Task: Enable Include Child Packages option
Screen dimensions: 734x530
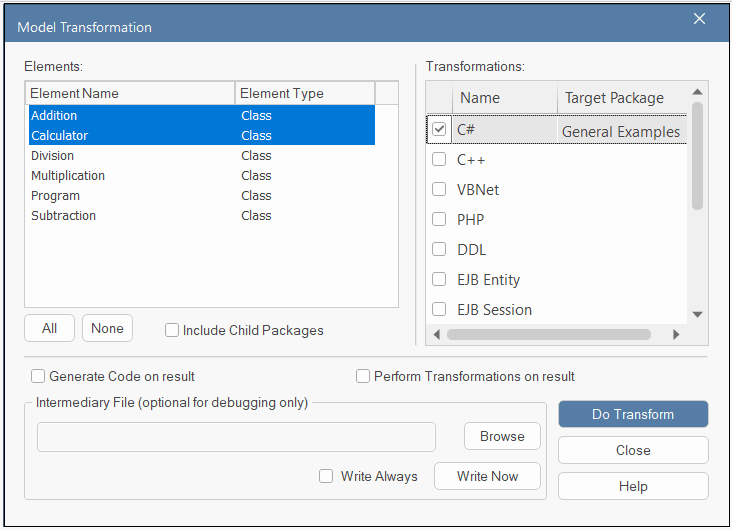Action: pos(172,330)
